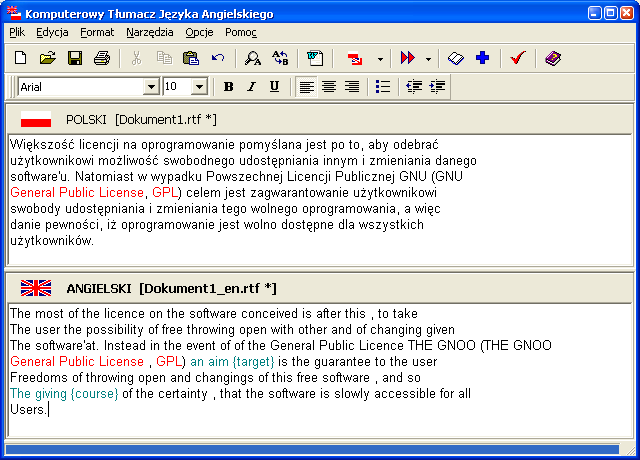Increase the paragraph indent

[x=437, y=87]
